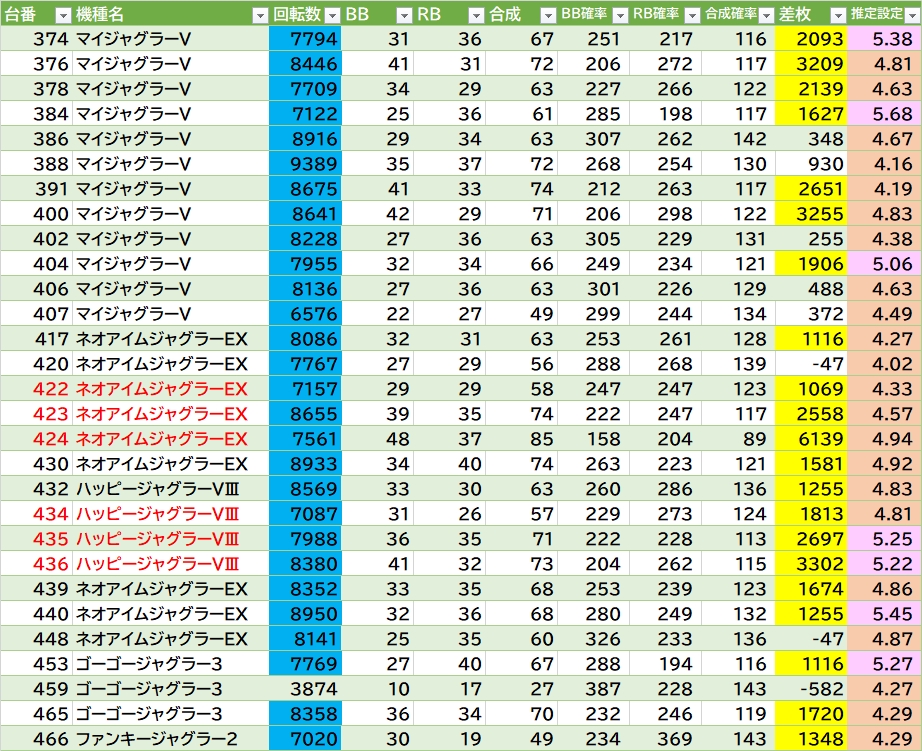
Task: Click the pink 5.68 推定設定 cell
Action: point(884,114)
